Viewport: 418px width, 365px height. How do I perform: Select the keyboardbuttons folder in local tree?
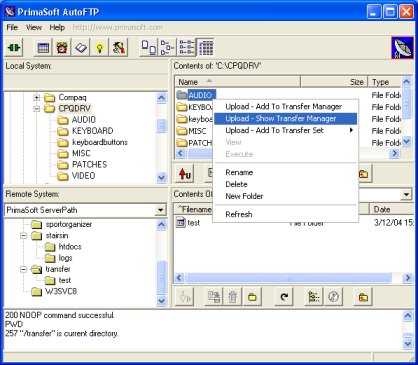coord(100,142)
